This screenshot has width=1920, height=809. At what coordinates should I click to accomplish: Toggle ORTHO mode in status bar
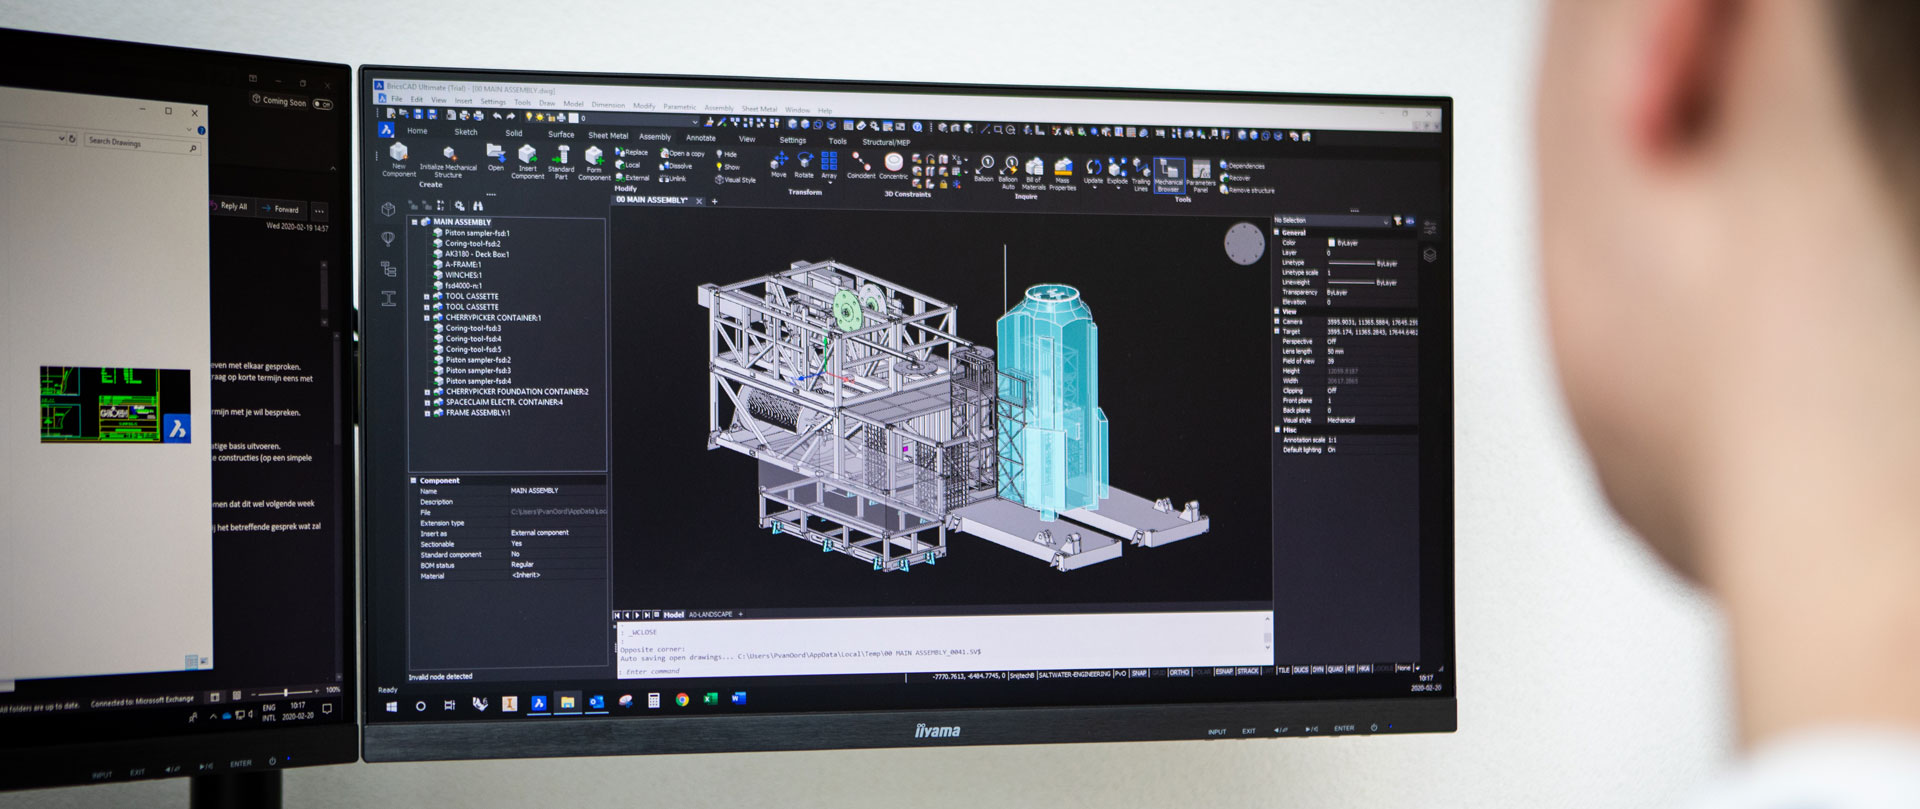[1179, 673]
